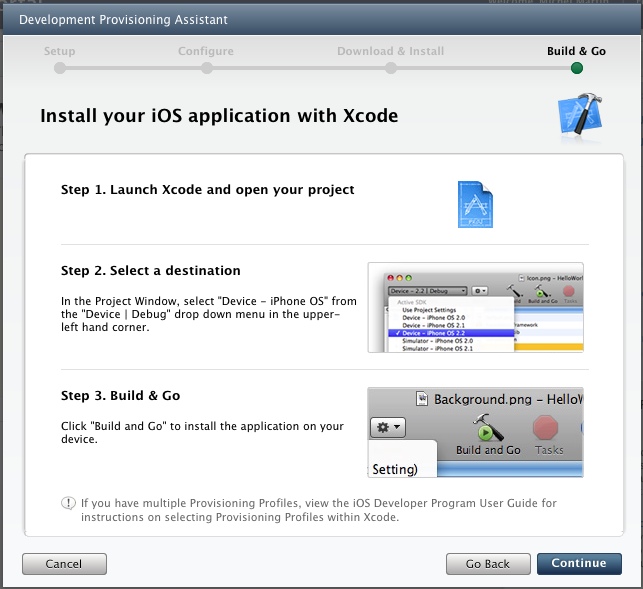Click the "Step 2. Select a destination" heading
The height and width of the screenshot is (589, 643).
(x=150, y=271)
